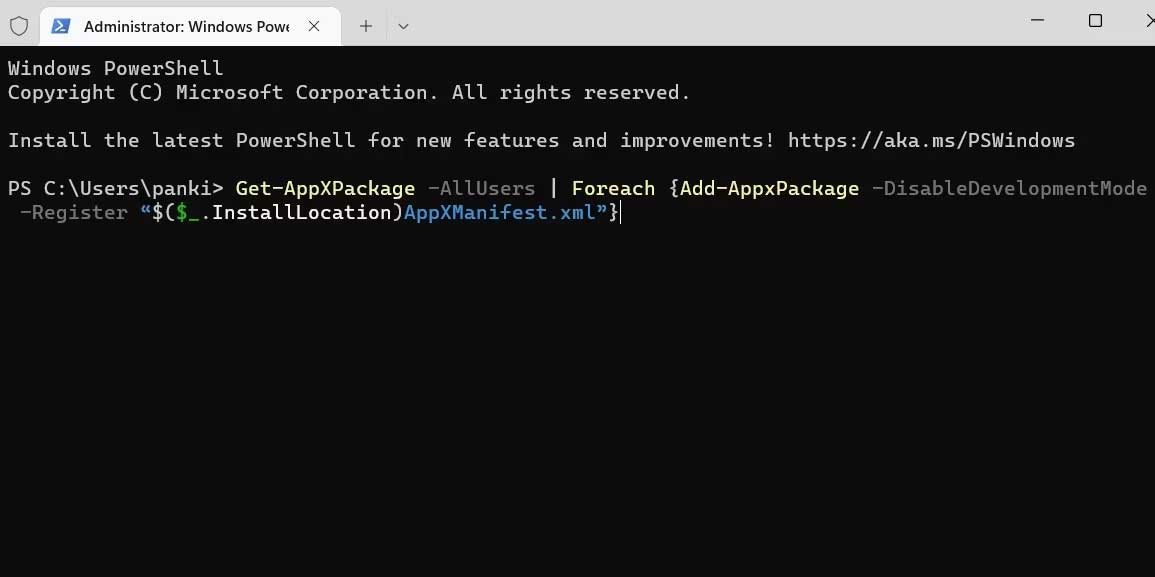Open a new terminal tab with the plus icon
1155x577 pixels.
365,26
